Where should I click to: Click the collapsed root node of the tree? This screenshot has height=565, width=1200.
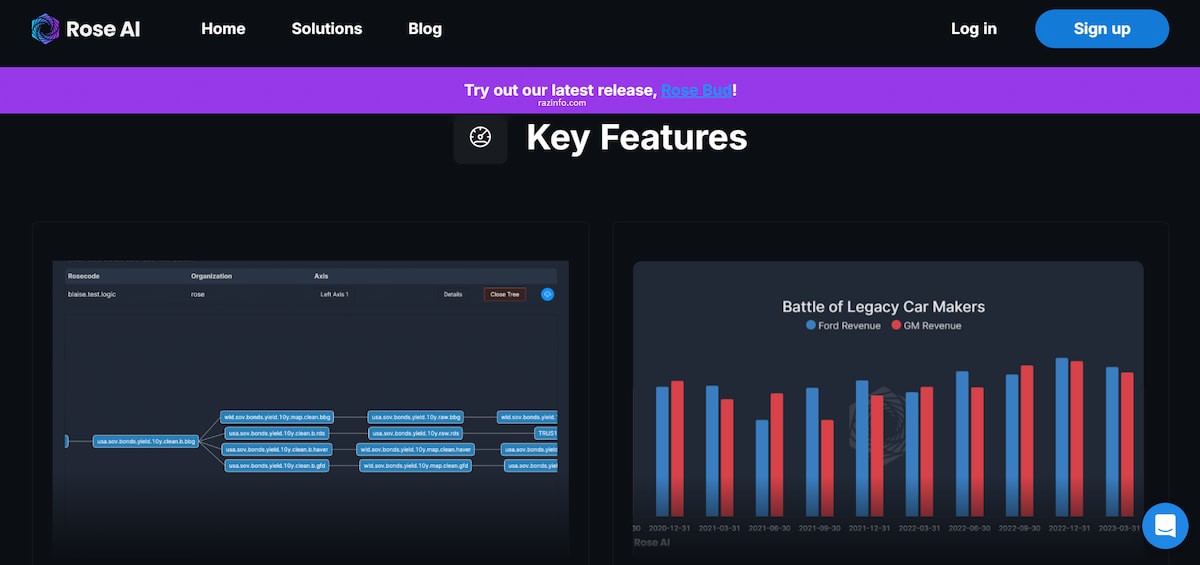click(x=66, y=441)
